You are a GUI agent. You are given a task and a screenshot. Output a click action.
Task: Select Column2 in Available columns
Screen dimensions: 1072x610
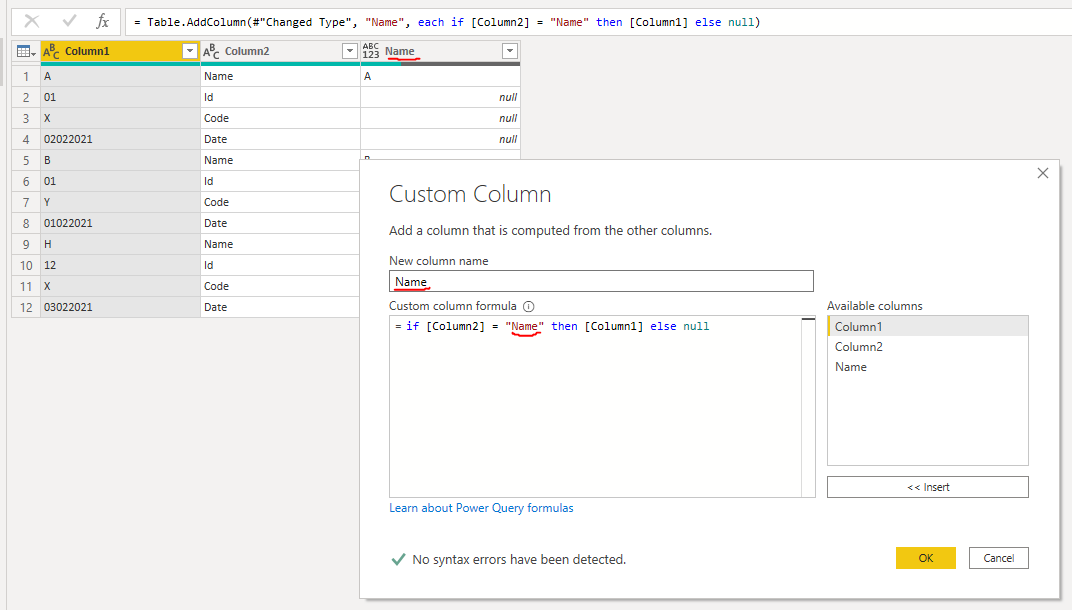pos(928,347)
